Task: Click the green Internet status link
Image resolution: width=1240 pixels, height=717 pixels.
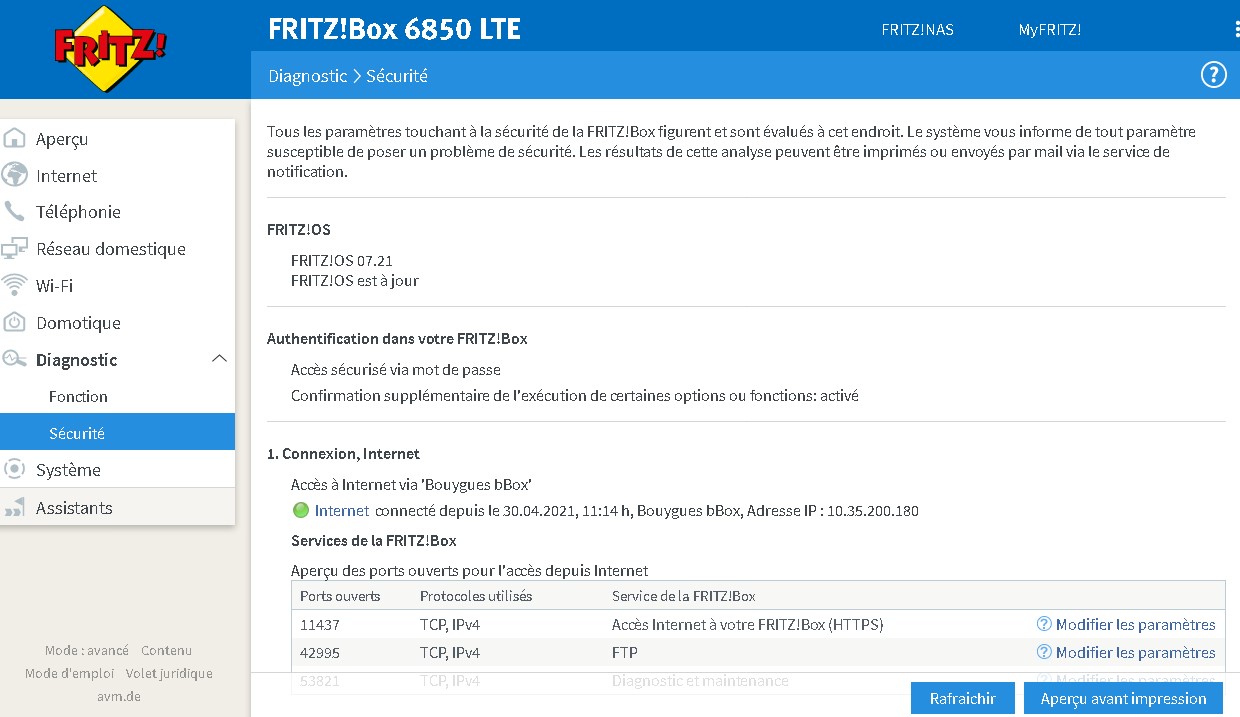Action: 342,510
